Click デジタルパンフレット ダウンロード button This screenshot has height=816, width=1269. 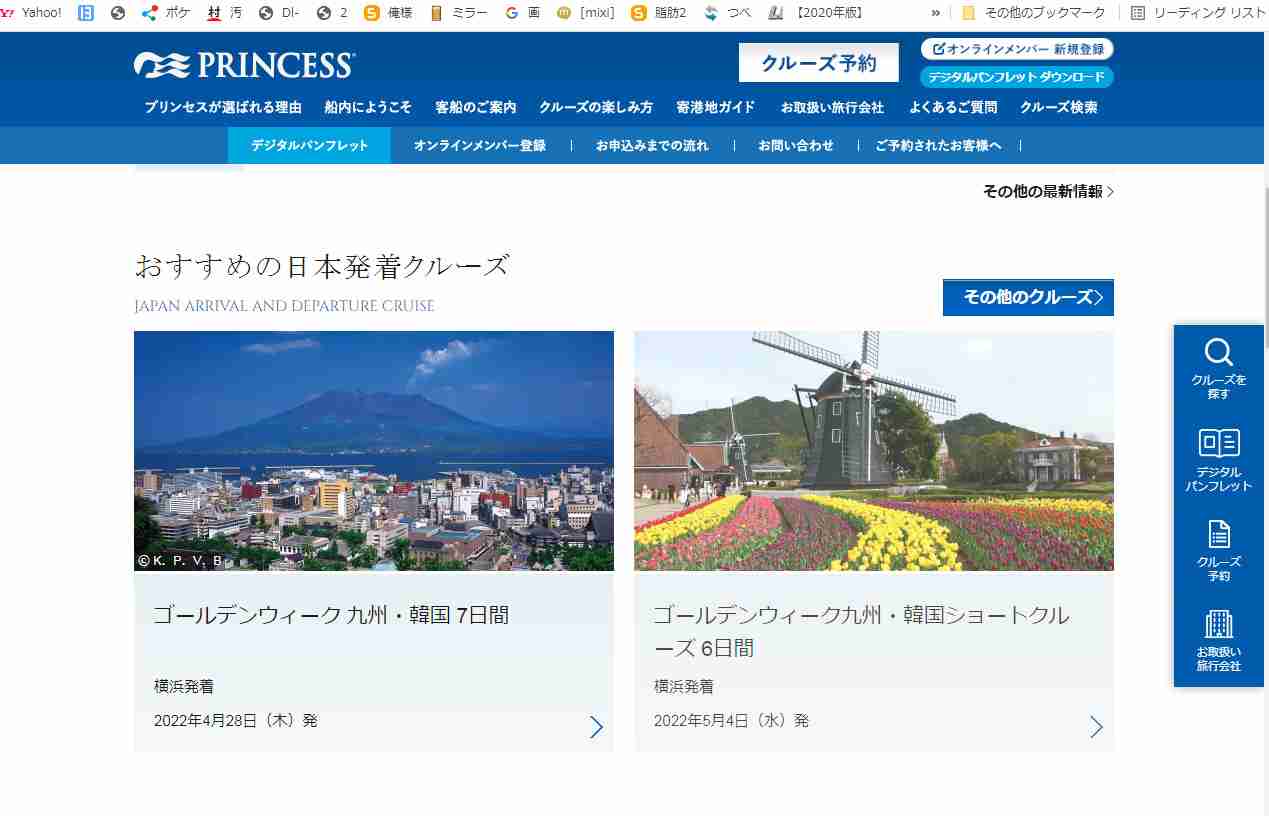(1017, 77)
